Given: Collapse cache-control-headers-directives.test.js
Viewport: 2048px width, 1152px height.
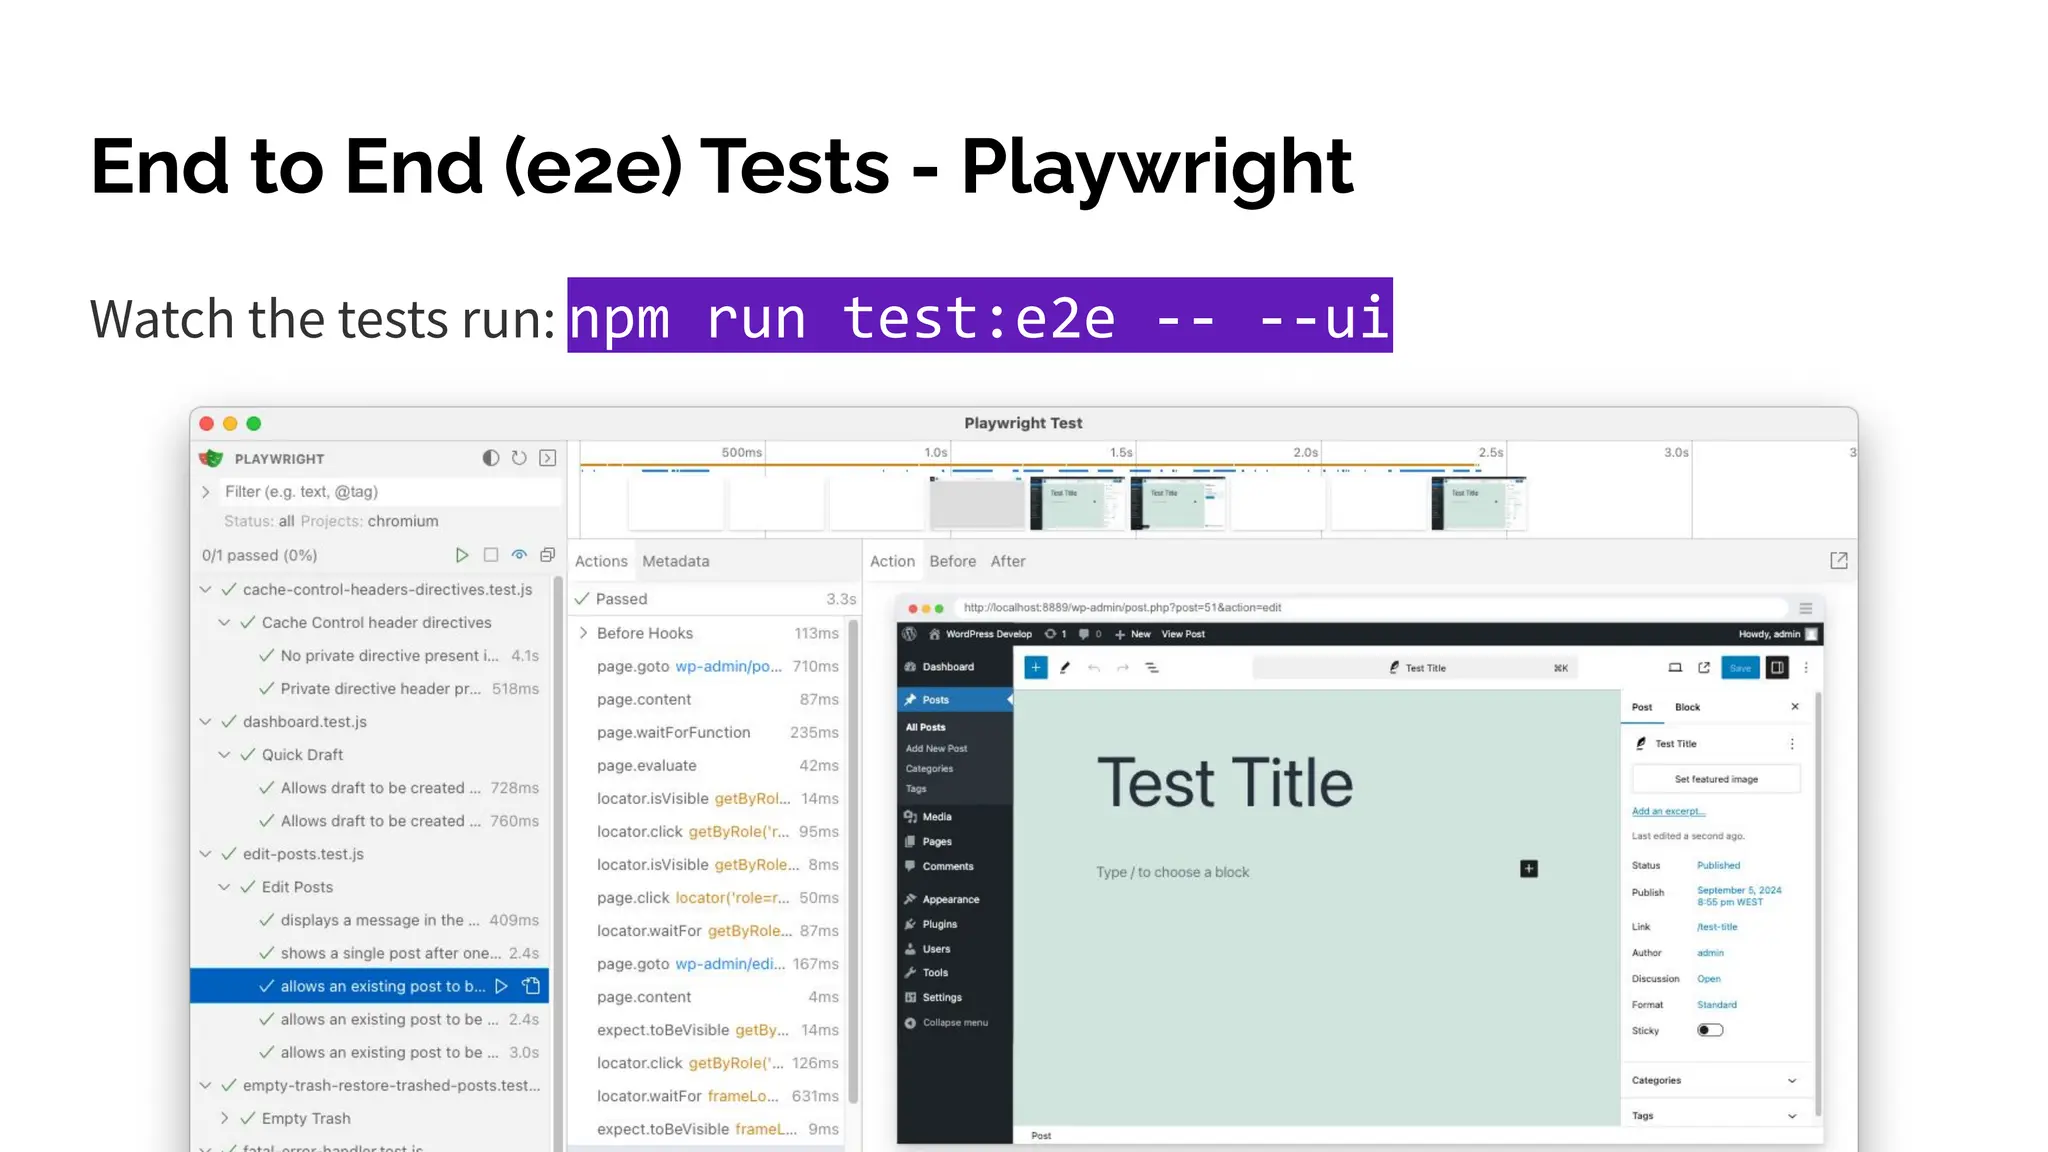Looking at the screenshot, I should [x=206, y=590].
